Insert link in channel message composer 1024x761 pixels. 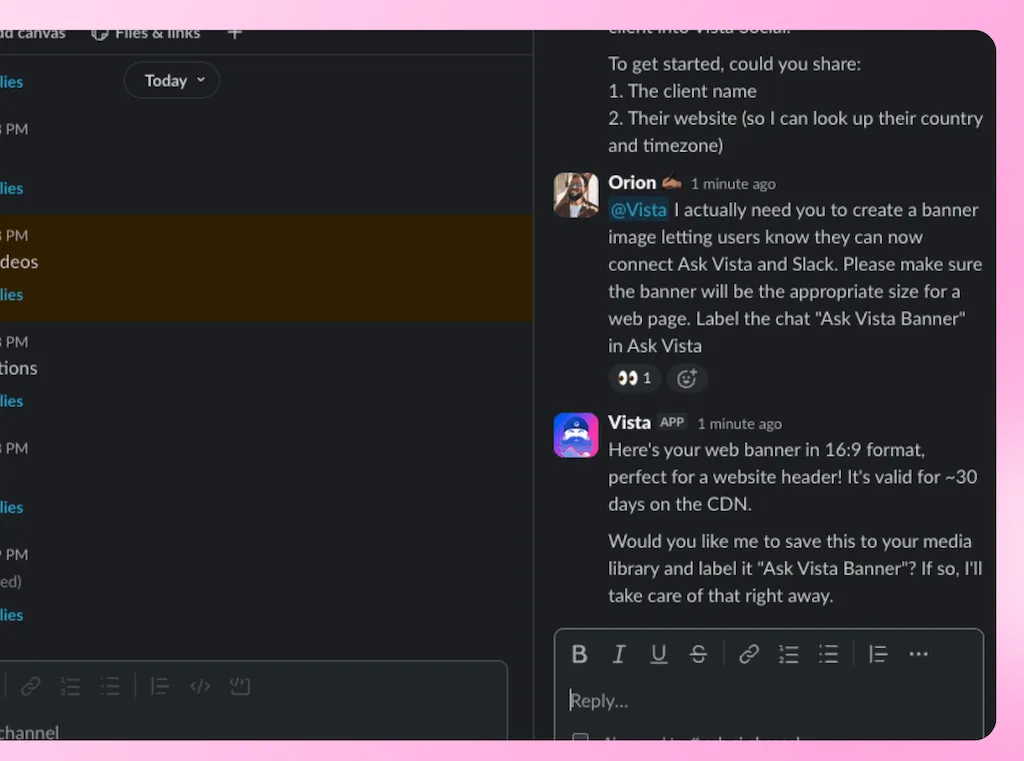31,686
